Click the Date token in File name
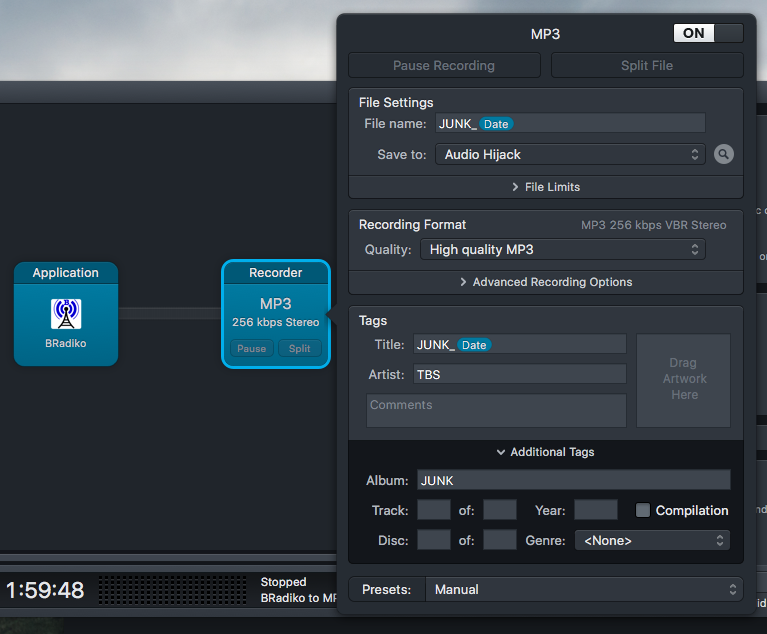 [x=495, y=124]
